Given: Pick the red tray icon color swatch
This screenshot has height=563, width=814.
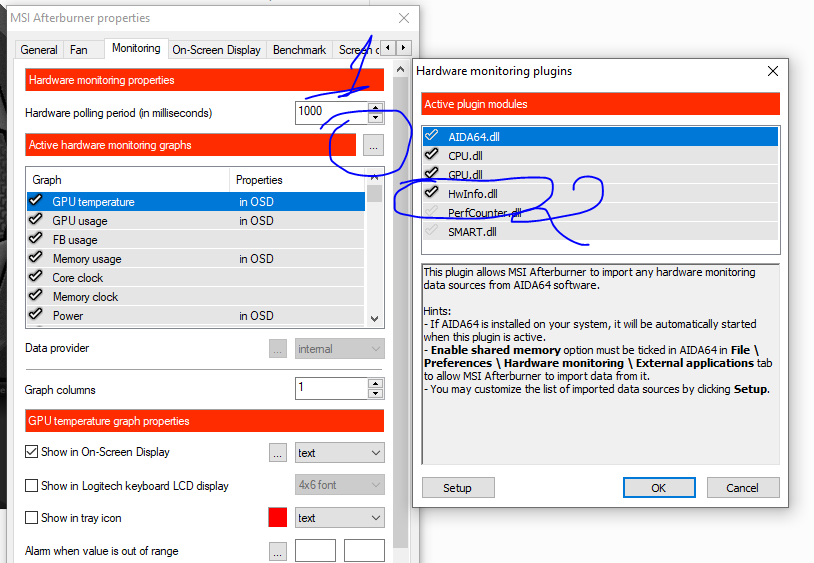Looking at the screenshot, I should tap(278, 517).
